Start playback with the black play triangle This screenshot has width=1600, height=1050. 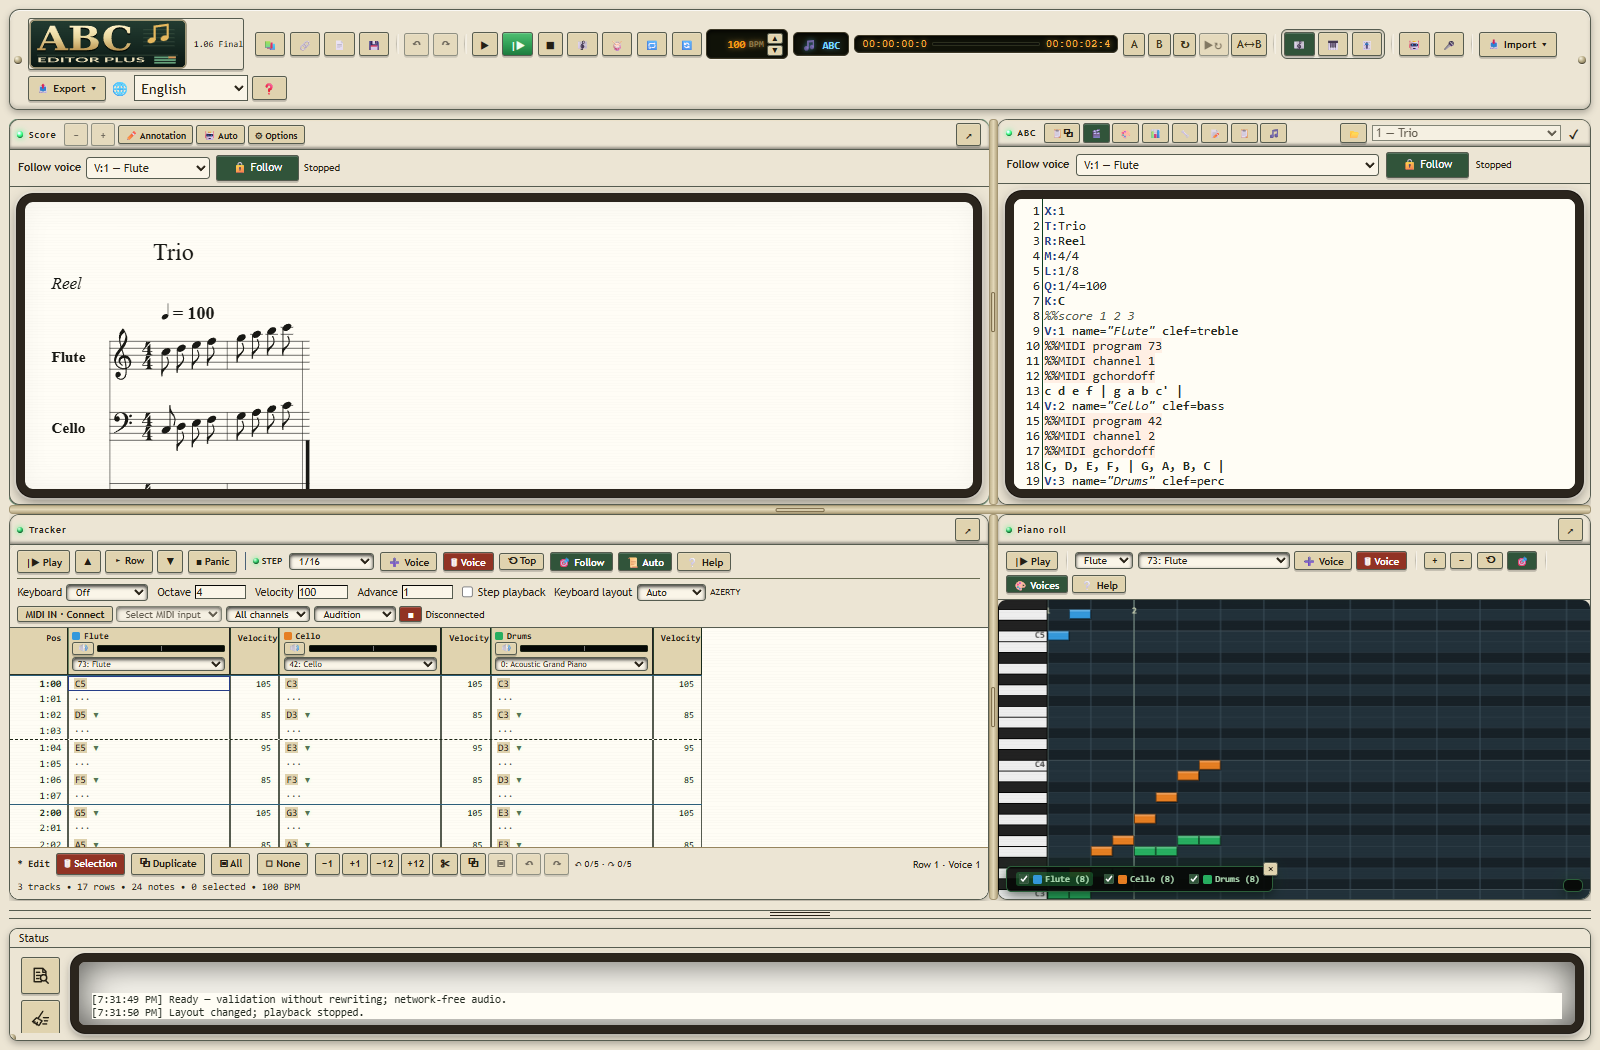(485, 44)
